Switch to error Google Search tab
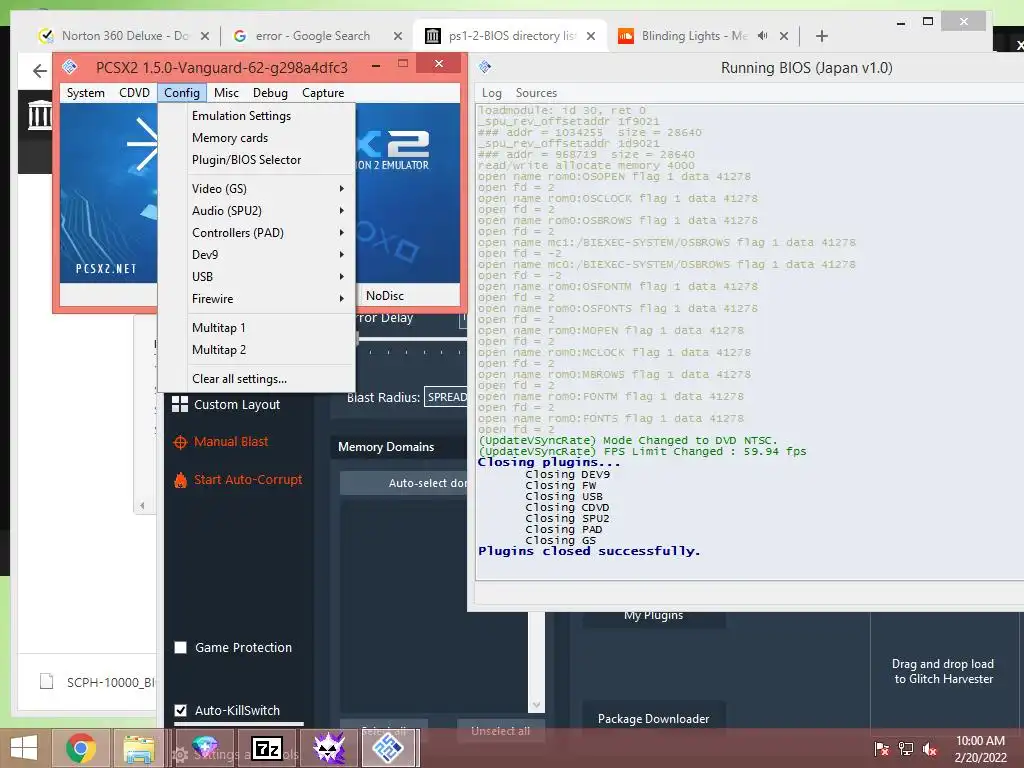The image size is (1024, 768). pos(313,36)
